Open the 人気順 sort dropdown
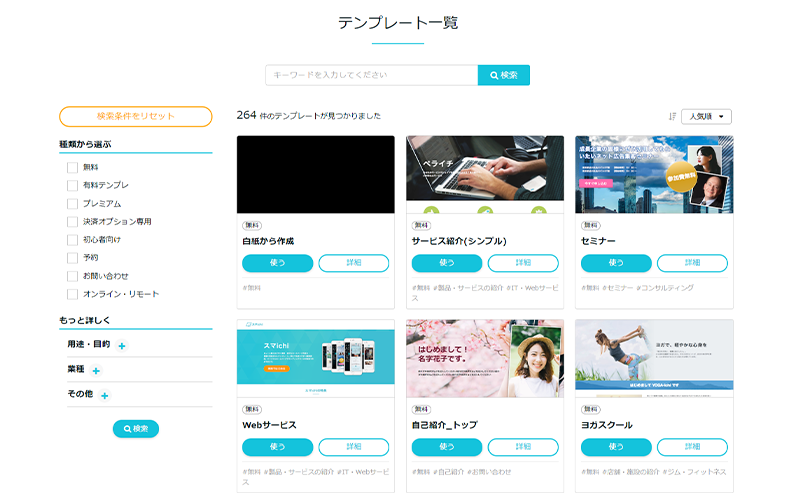 point(706,117)
